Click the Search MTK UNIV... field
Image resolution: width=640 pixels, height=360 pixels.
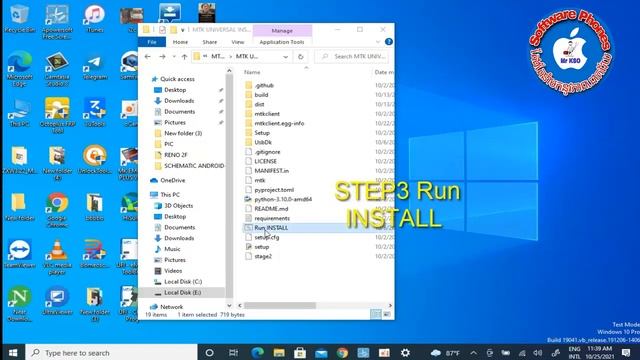point(352,56)
